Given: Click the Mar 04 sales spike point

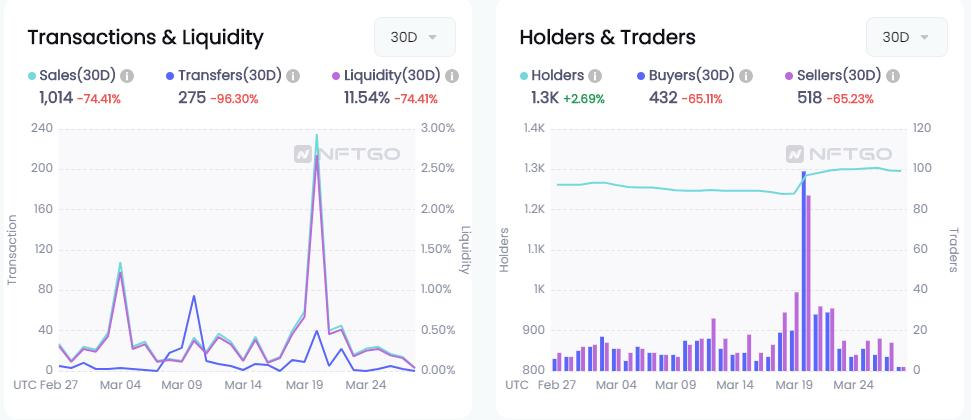Looking at the screenshot, I should tap(120, 263).
